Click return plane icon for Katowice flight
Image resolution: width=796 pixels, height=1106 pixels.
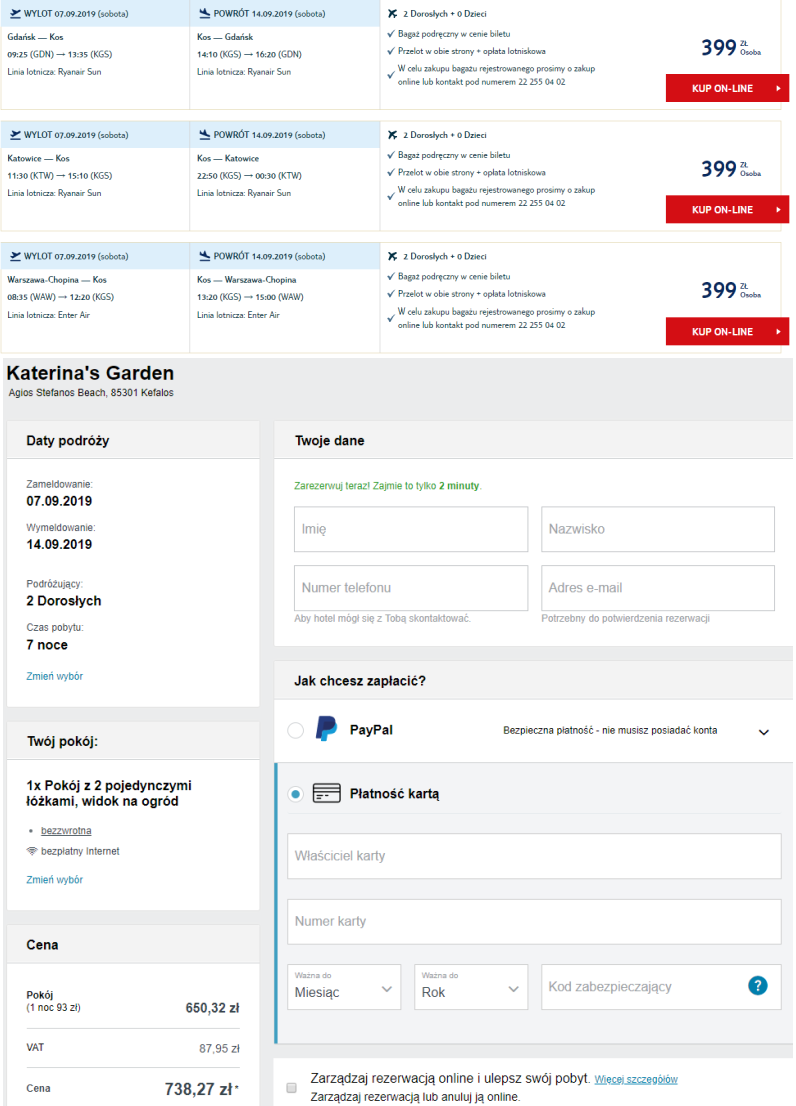[204, 135]
